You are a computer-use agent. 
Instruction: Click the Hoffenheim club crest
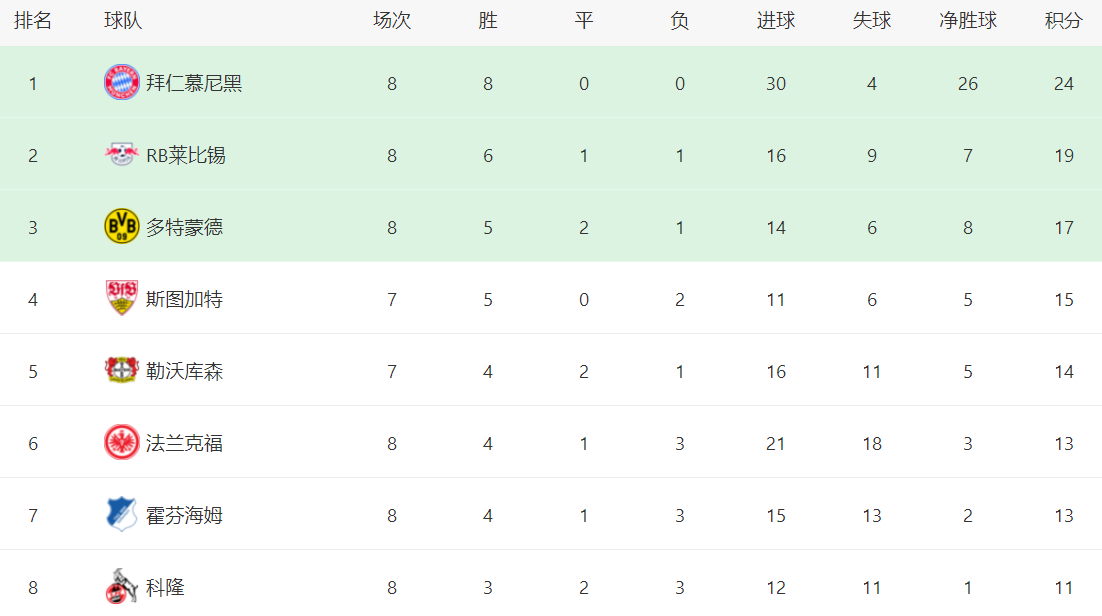click(122, 515)
